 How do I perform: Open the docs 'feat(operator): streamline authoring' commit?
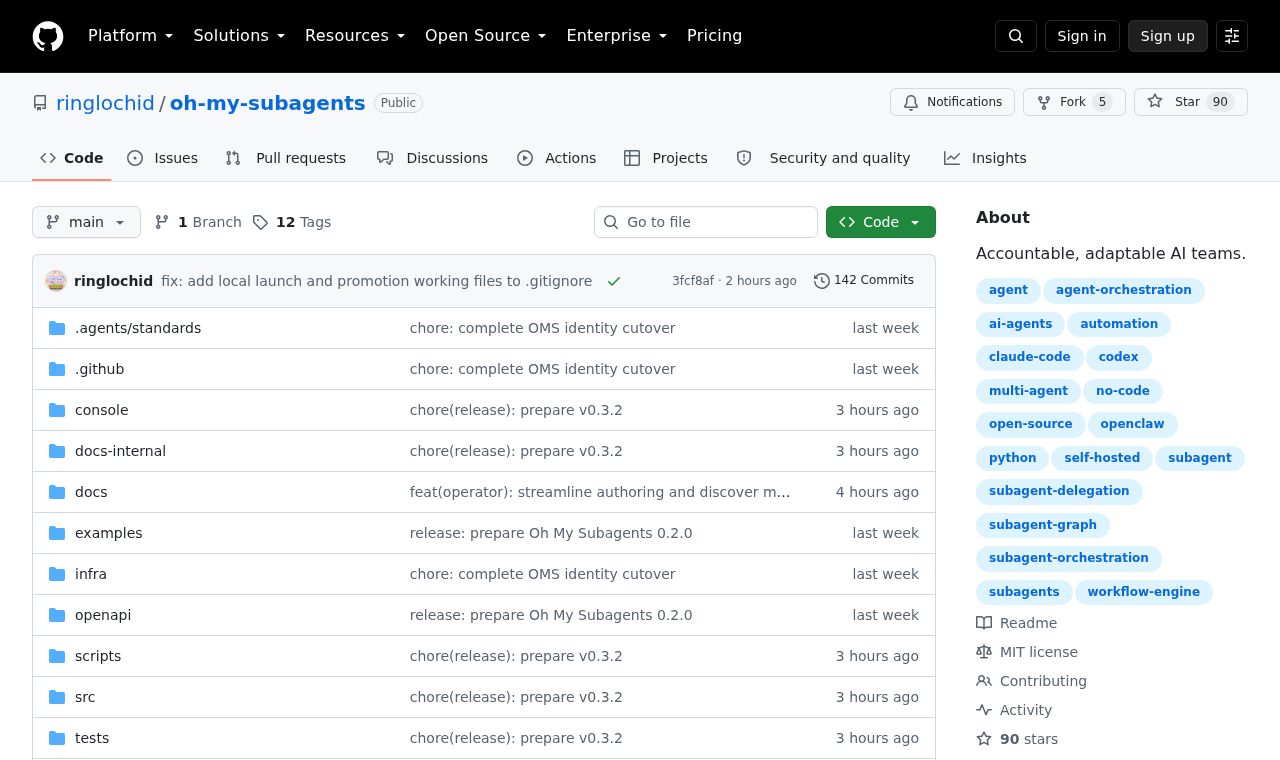point(600,492)
